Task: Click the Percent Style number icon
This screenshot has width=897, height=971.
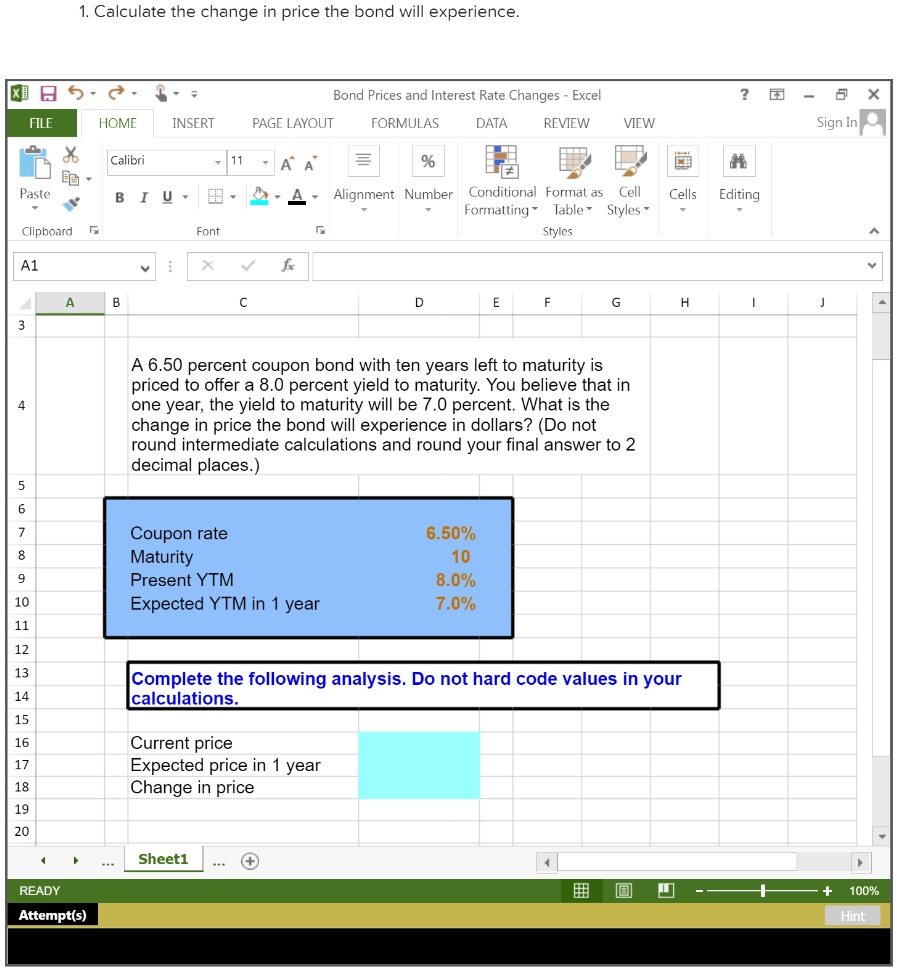Action: tap(428, 160)
